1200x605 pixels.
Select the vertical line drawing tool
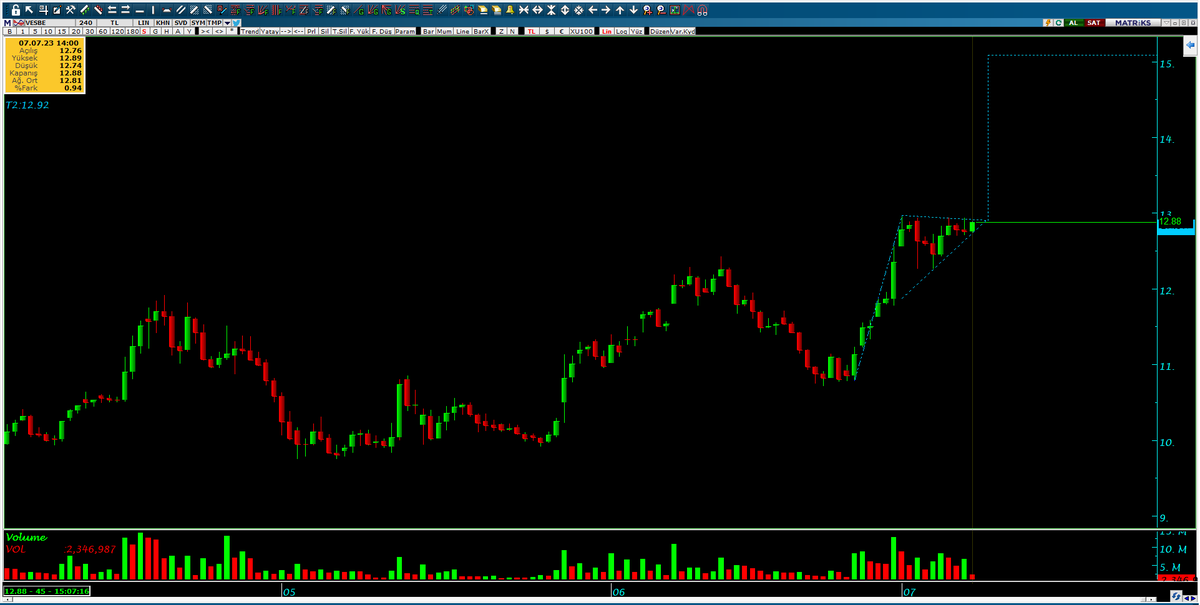coord(153,10)
